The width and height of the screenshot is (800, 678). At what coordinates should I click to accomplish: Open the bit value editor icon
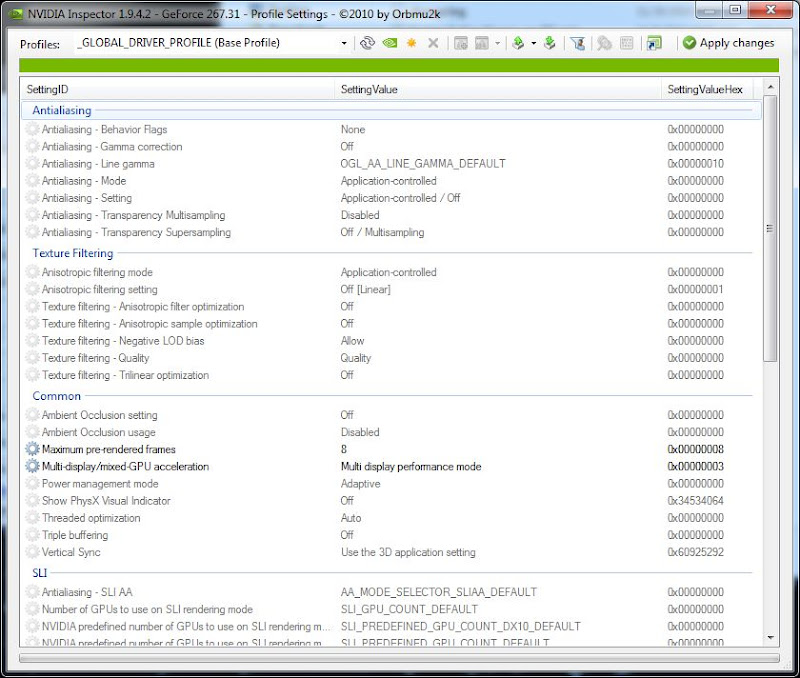click(x=627, y=43)
